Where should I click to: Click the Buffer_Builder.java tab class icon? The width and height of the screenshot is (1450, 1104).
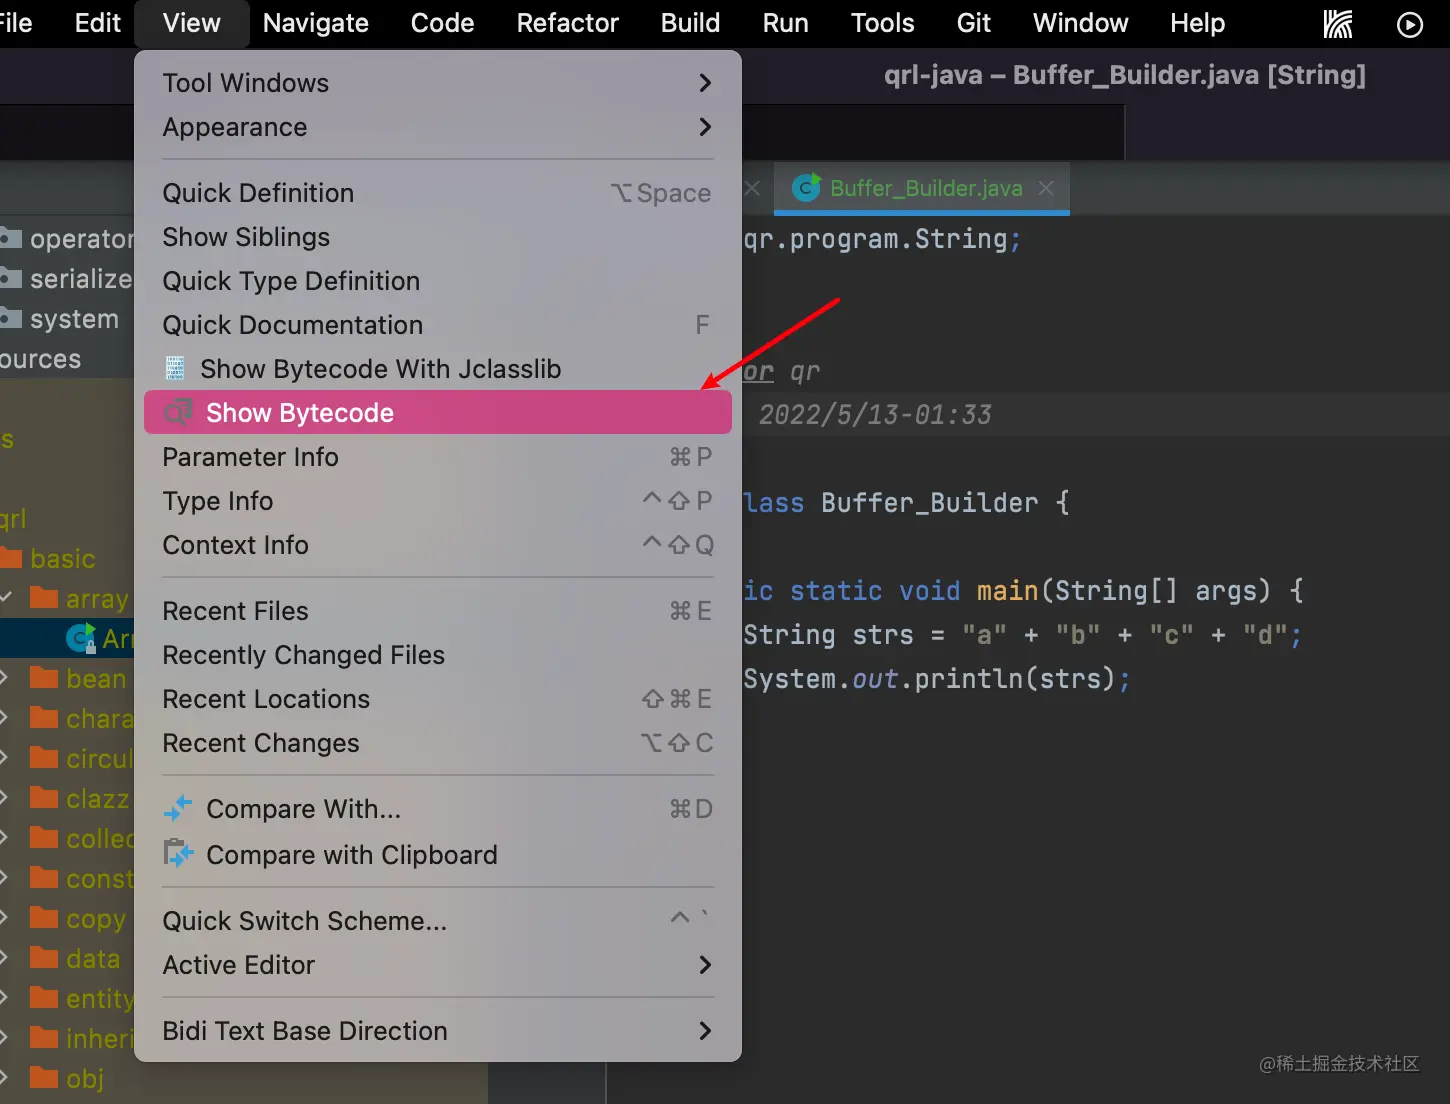pos(805,188)
